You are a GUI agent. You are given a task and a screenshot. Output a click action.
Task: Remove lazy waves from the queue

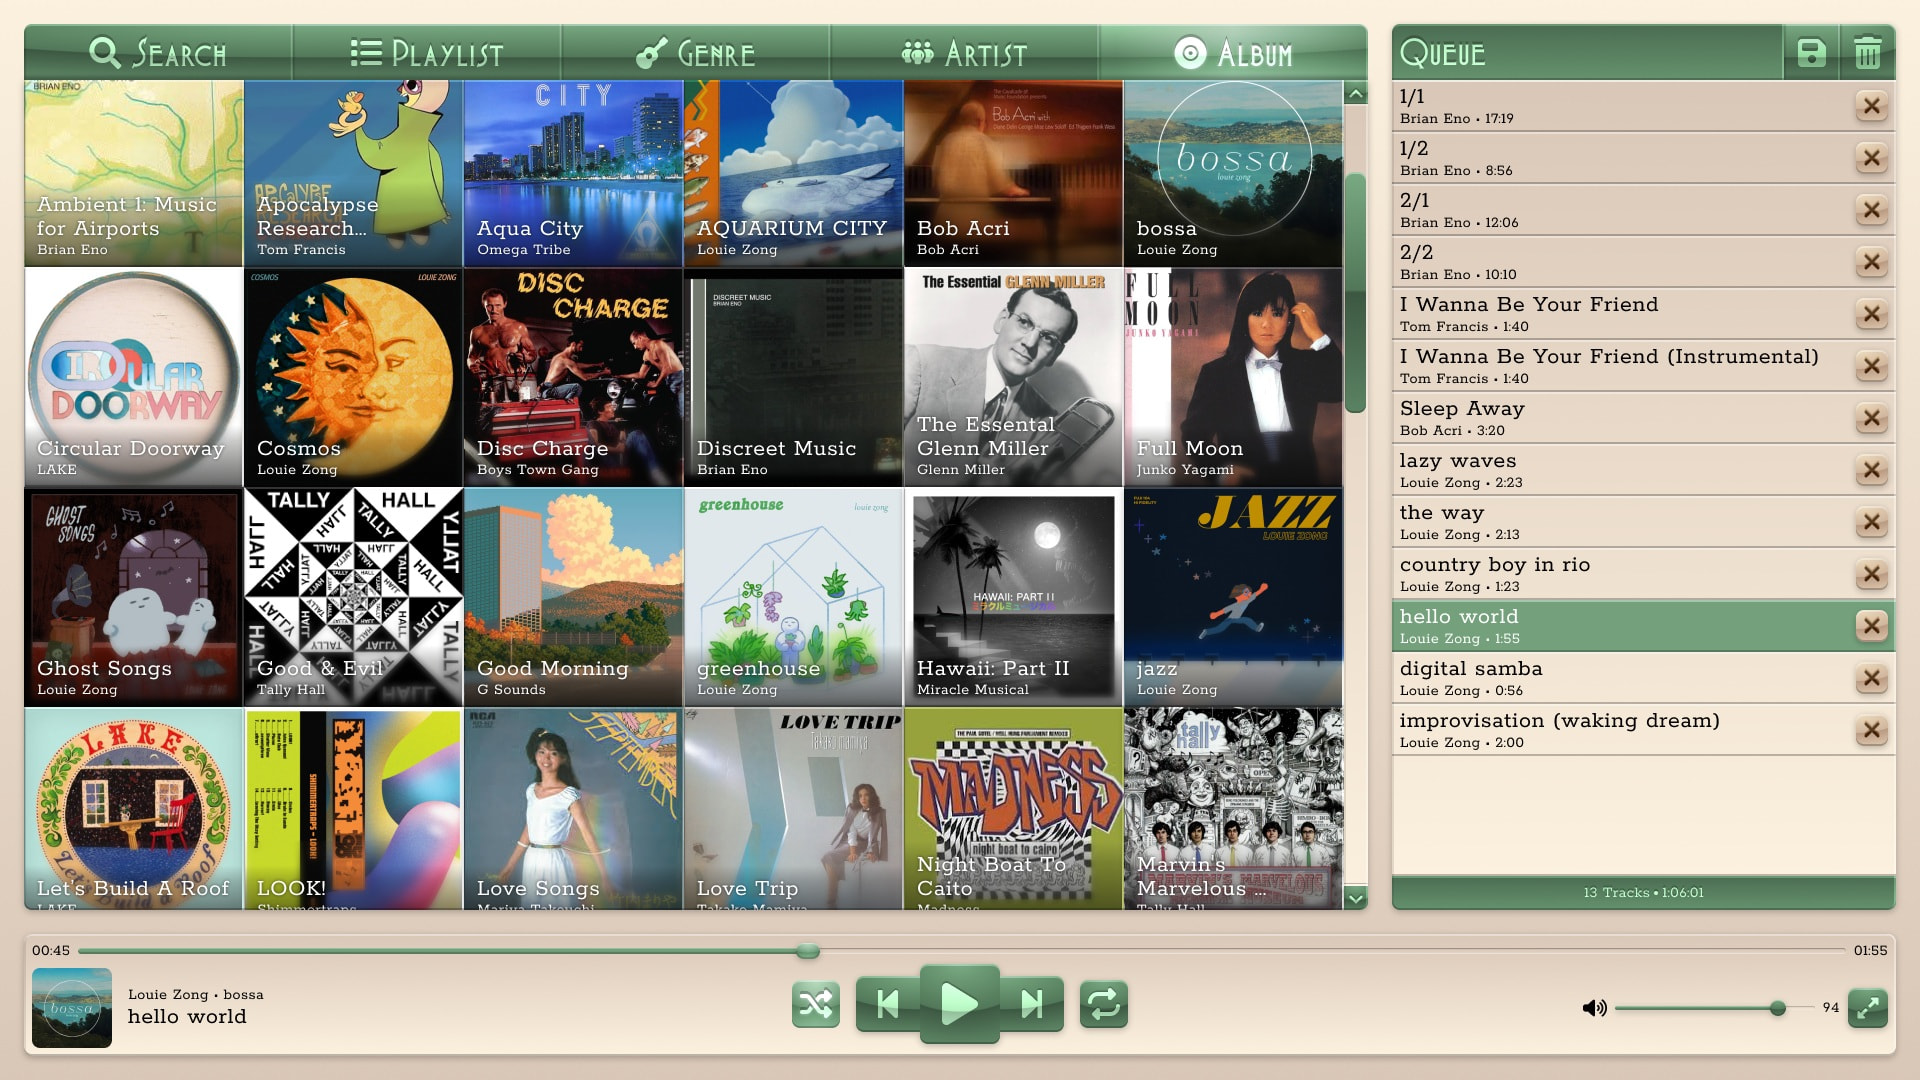point(1872,470)
